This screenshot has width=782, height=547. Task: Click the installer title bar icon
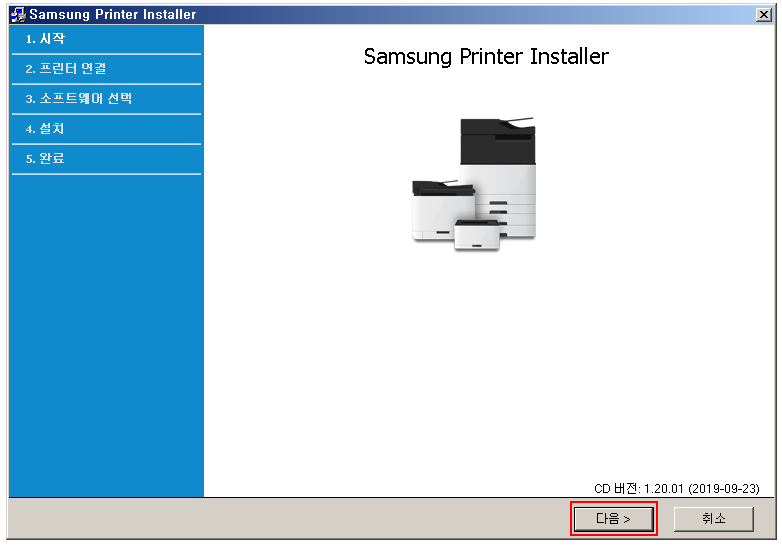click(18, 14)
